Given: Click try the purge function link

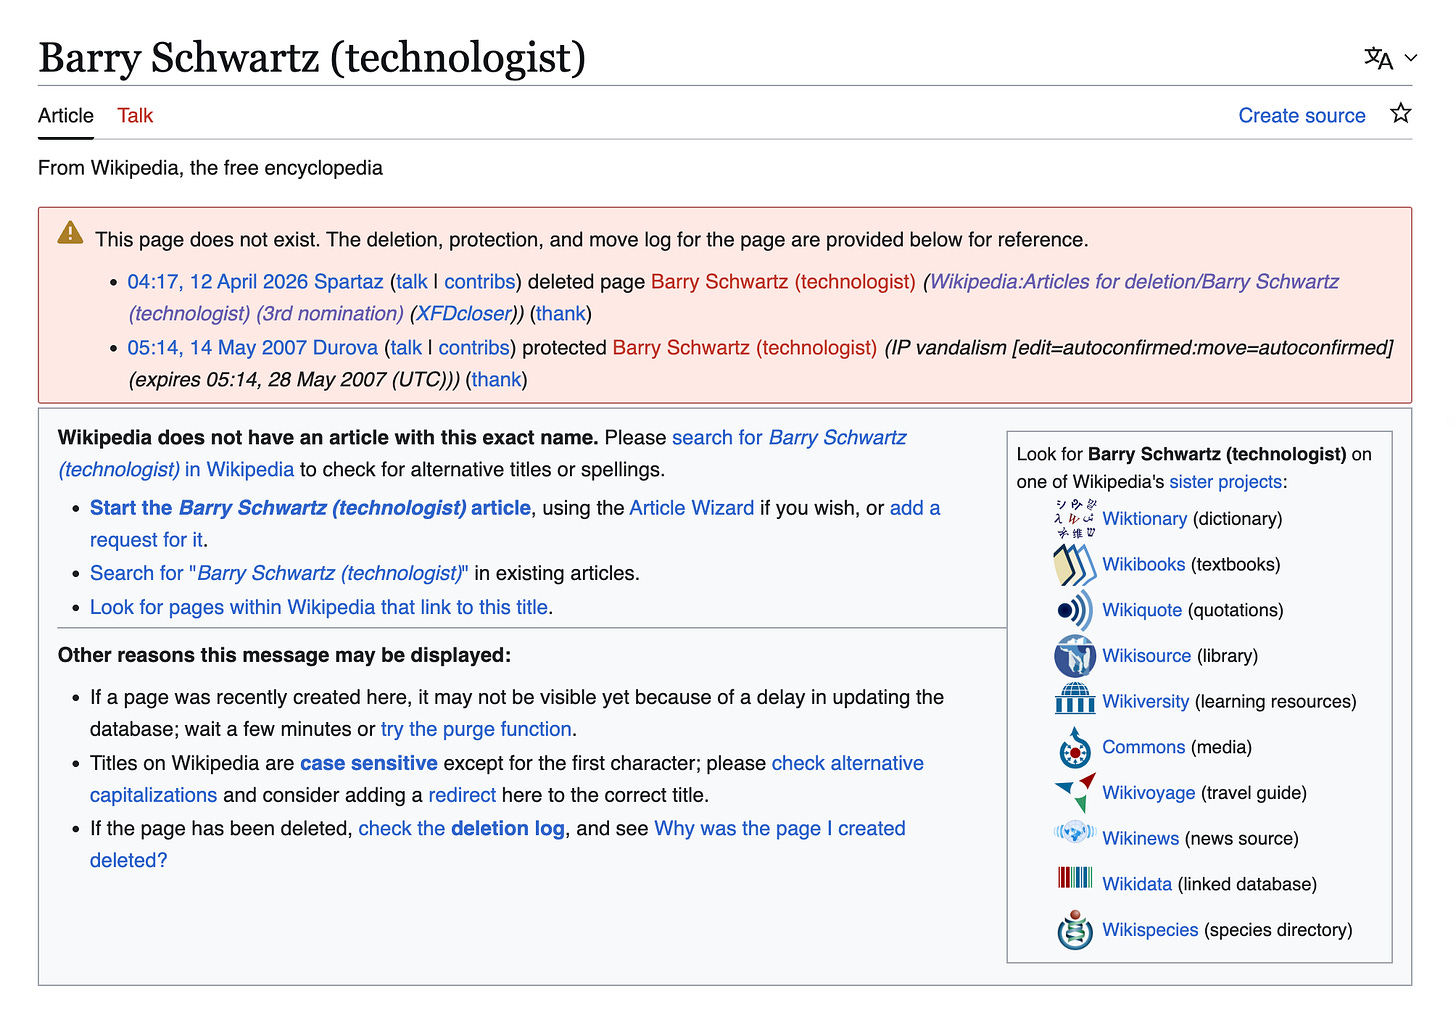Looking at the screenshot, I should tap(476, 730).
